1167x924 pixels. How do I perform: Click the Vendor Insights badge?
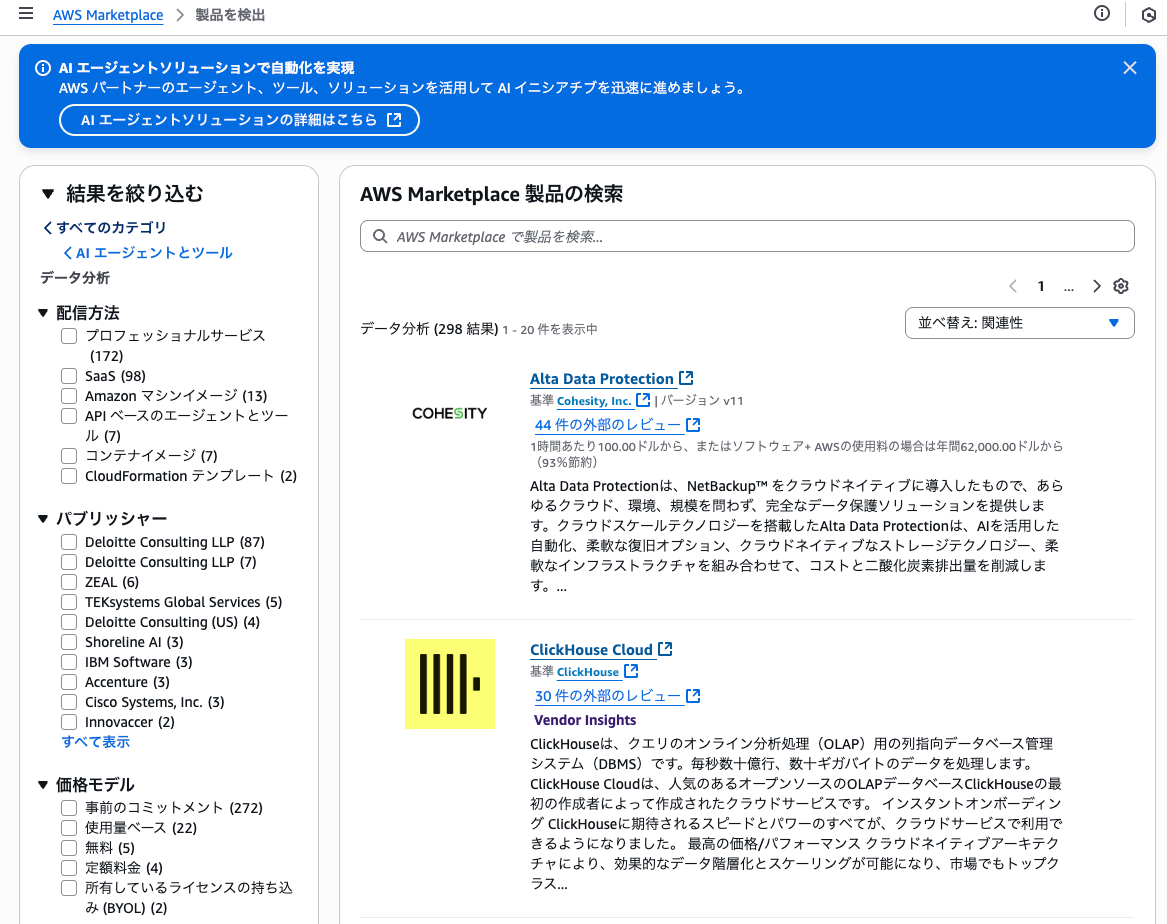pyautogui.click(x=585, y=720)
